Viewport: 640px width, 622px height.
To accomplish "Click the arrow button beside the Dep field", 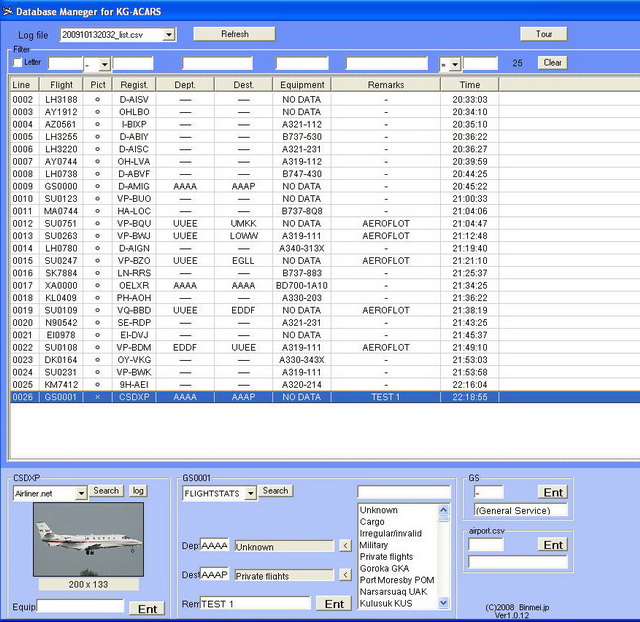I will point(344,547).
